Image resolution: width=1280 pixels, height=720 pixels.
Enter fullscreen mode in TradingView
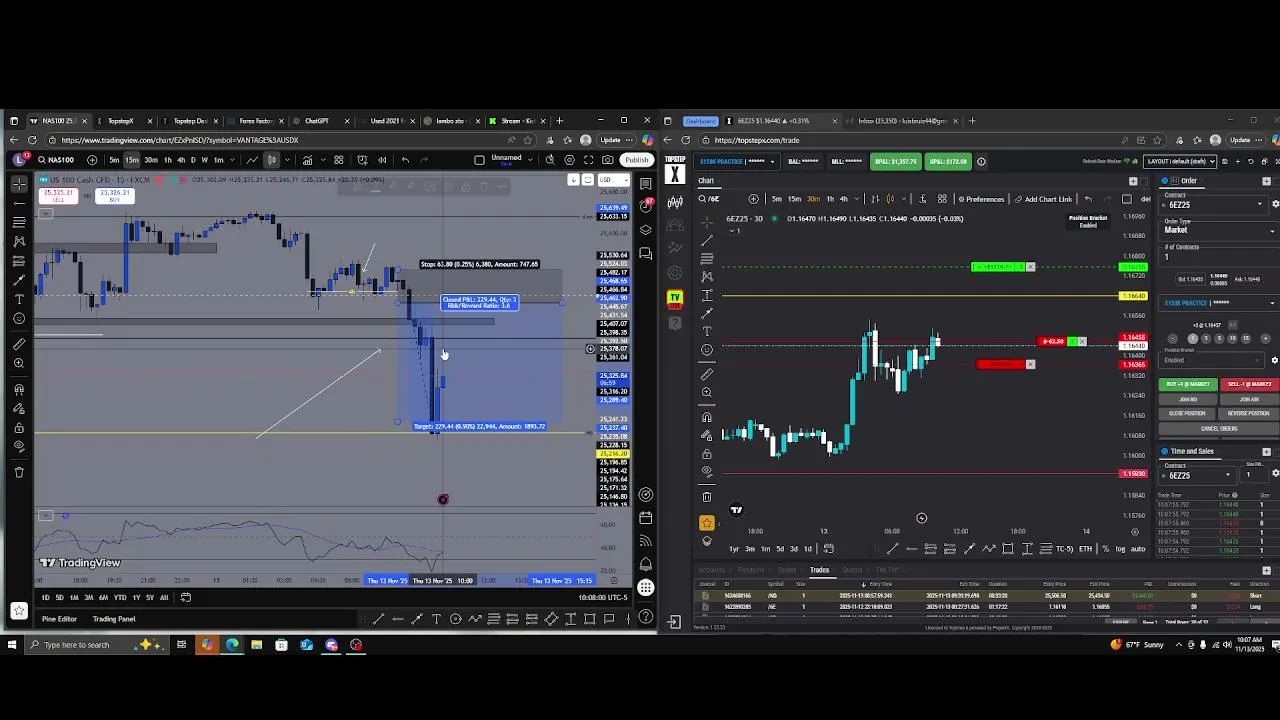(x=589, y=159)
